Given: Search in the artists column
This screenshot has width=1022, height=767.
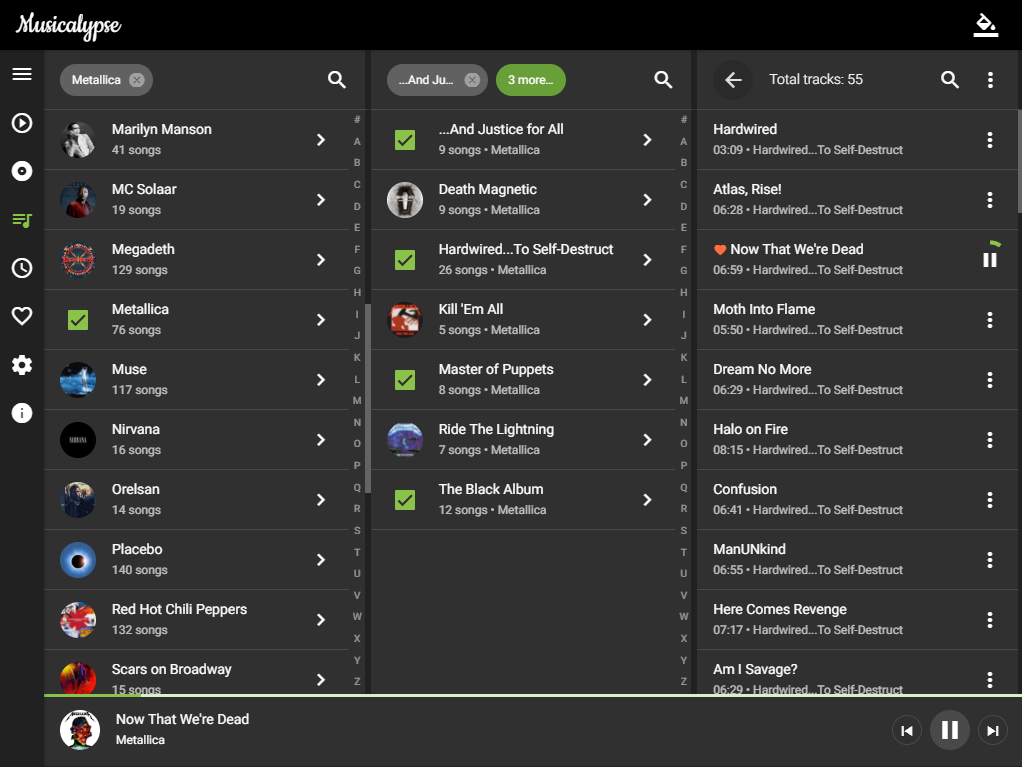Looking at the screenshot, I should pyautogui.click(x=336, y=80).
